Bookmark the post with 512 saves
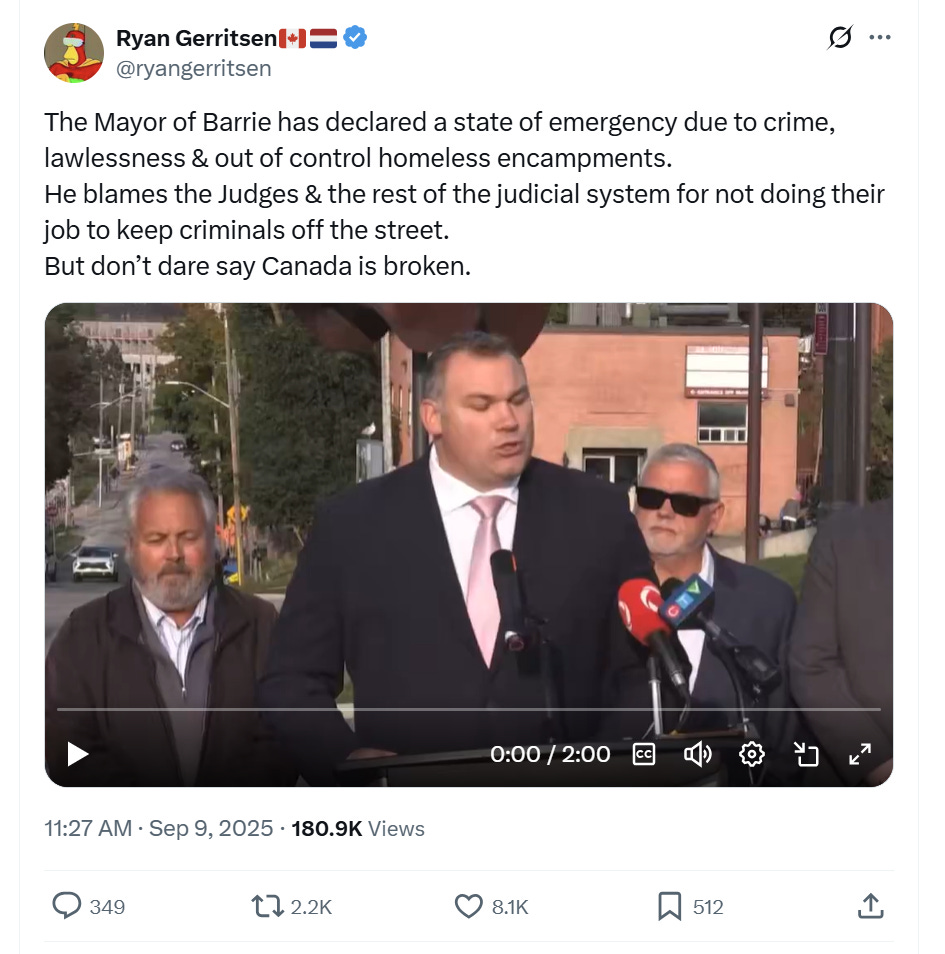945x954 pixels. coord(691,906)
